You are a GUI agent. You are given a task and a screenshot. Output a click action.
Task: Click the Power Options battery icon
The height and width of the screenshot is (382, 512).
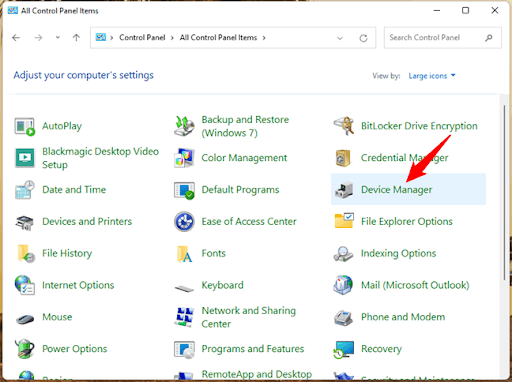click(x=25, y=349)
